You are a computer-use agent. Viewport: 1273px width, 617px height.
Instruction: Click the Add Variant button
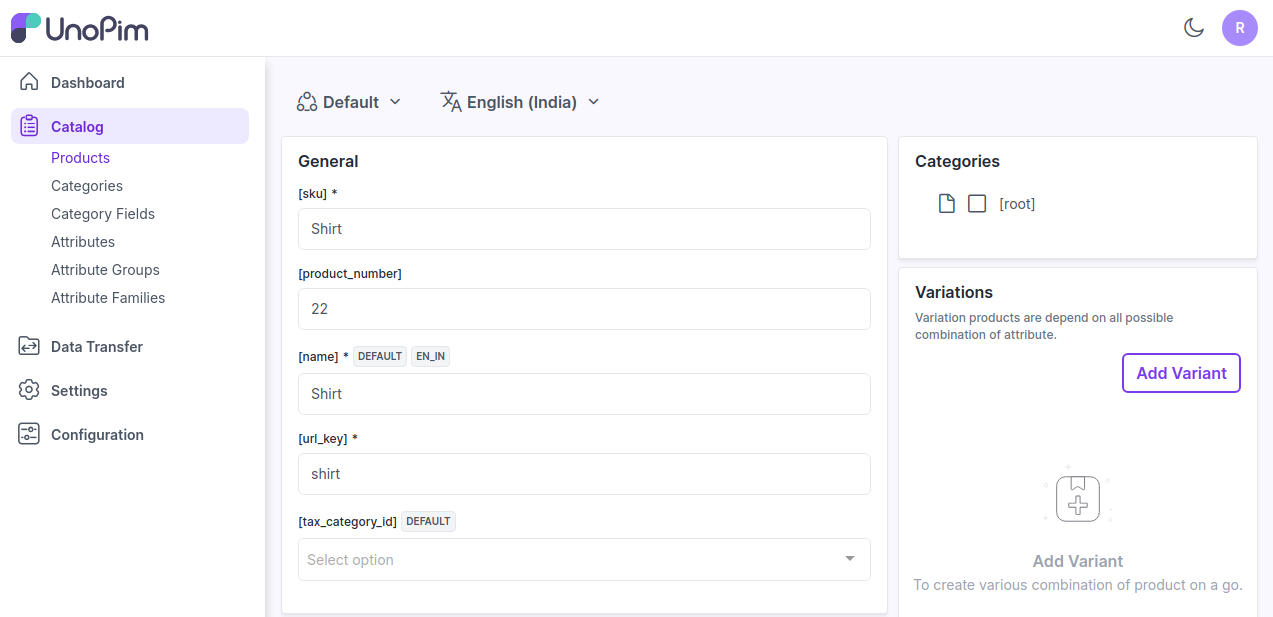[1181, 373]
